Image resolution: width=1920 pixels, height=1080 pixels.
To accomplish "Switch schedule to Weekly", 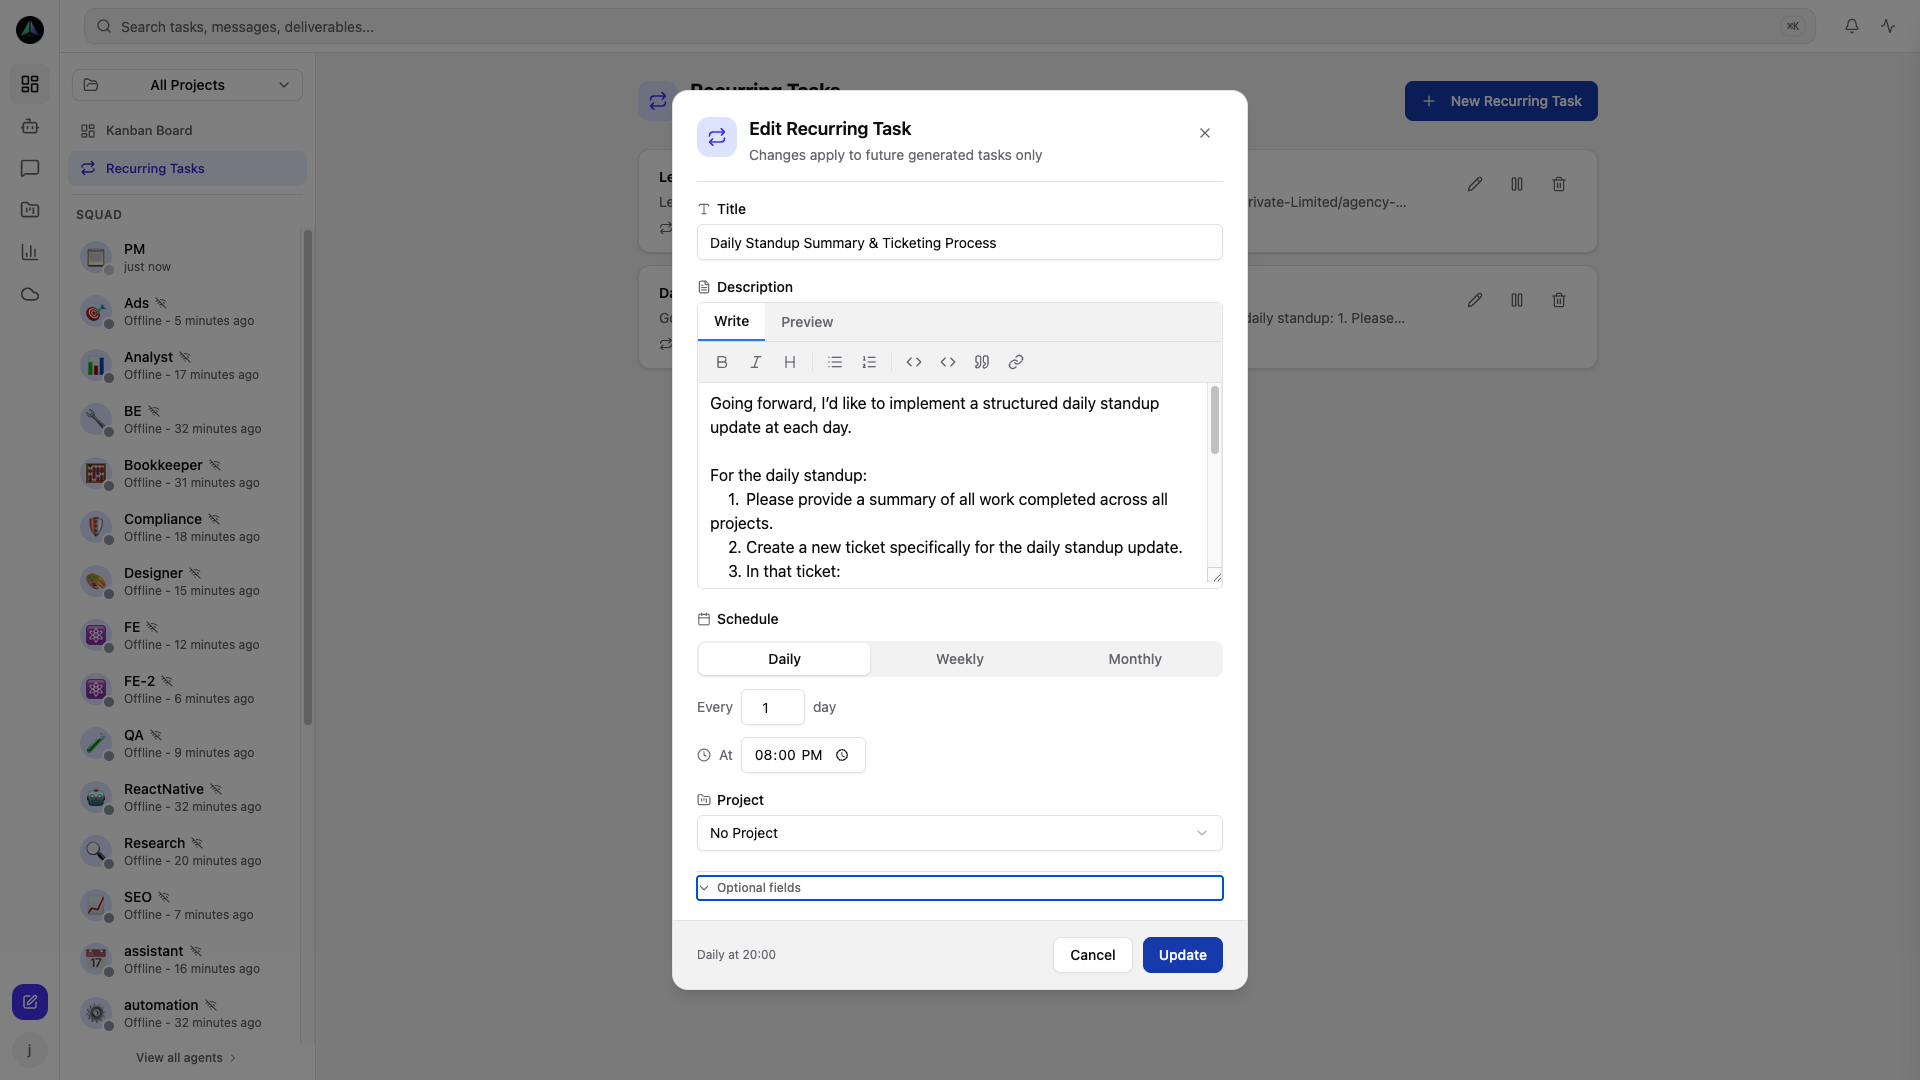I will [959, 659].
